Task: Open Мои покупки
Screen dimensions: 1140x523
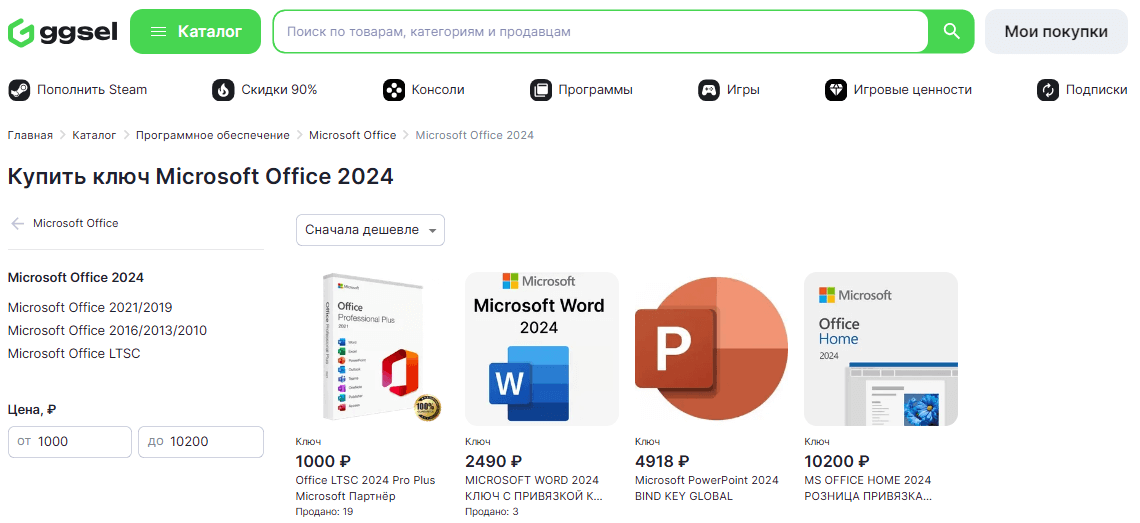Action: (x=1056, y=31)
